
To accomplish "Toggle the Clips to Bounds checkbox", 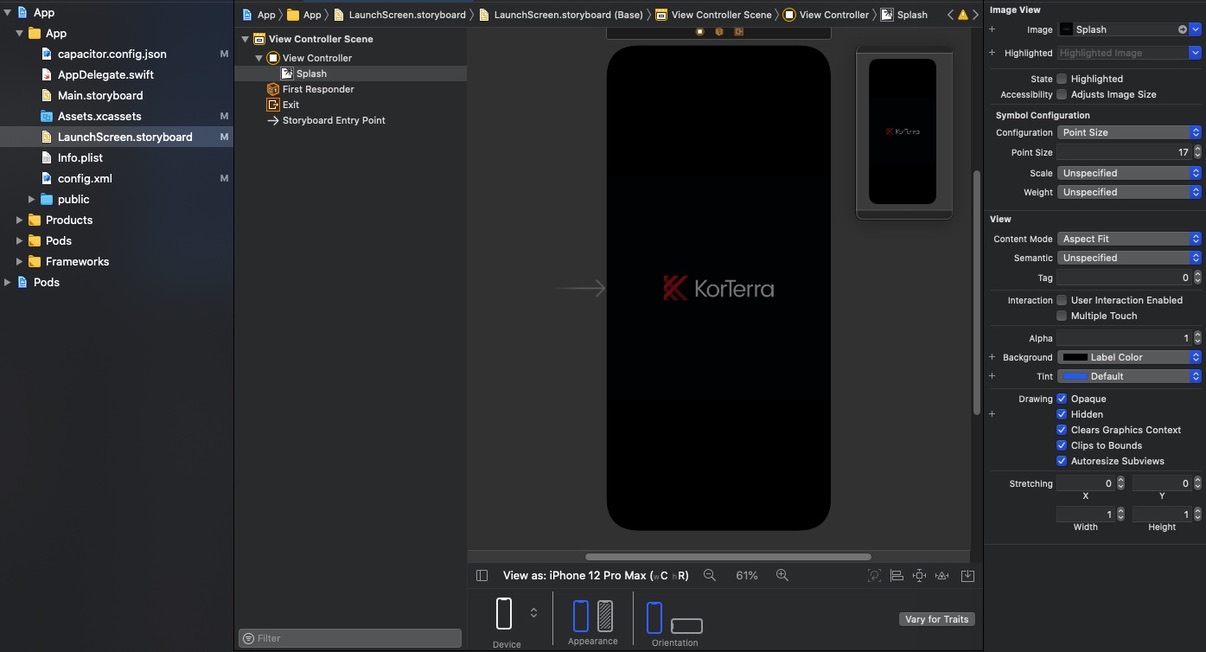I will point(1062,445).
